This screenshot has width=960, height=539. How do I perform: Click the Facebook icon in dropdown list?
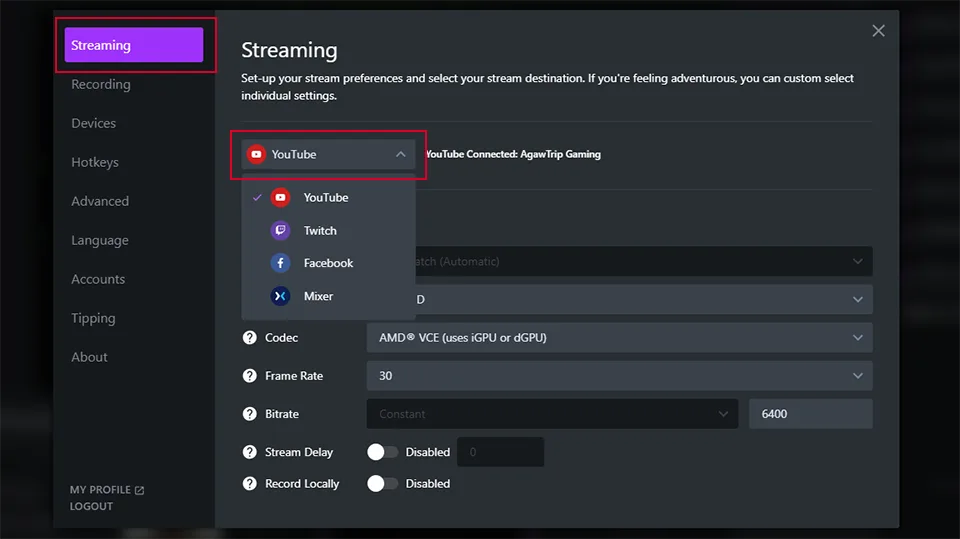click(x=280, y=263)
